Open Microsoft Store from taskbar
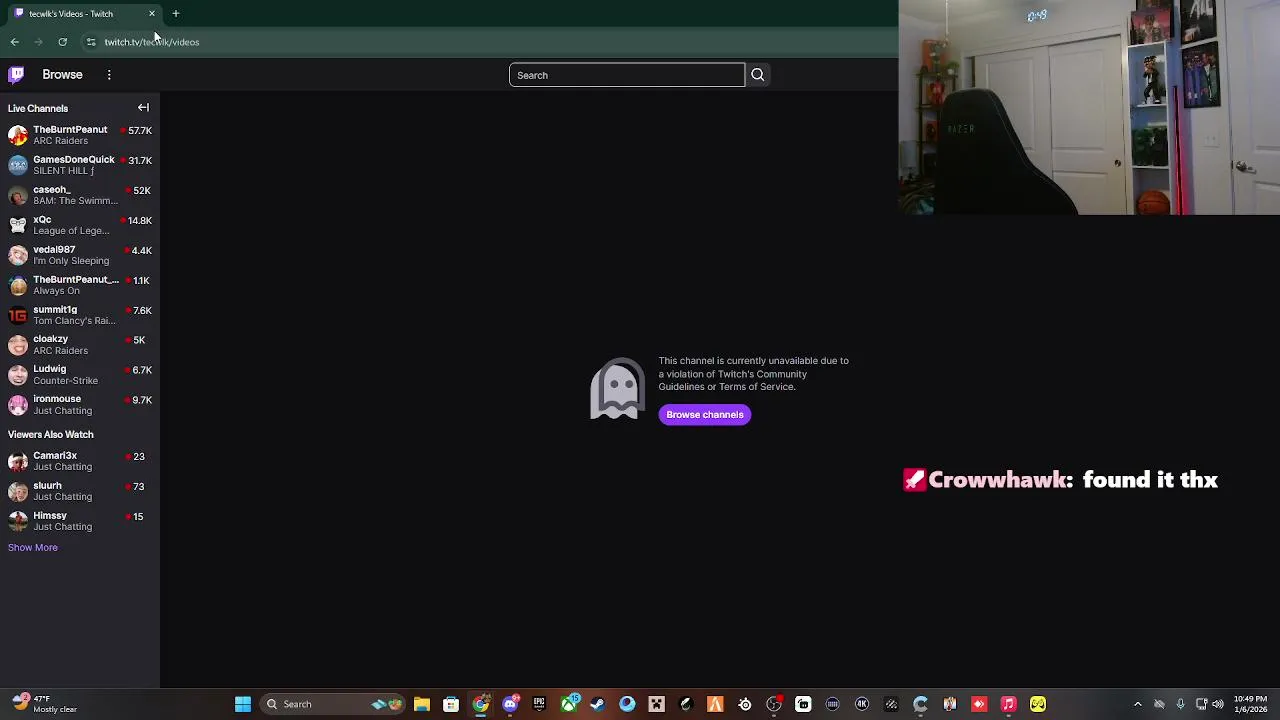 [x=451, y=704]
